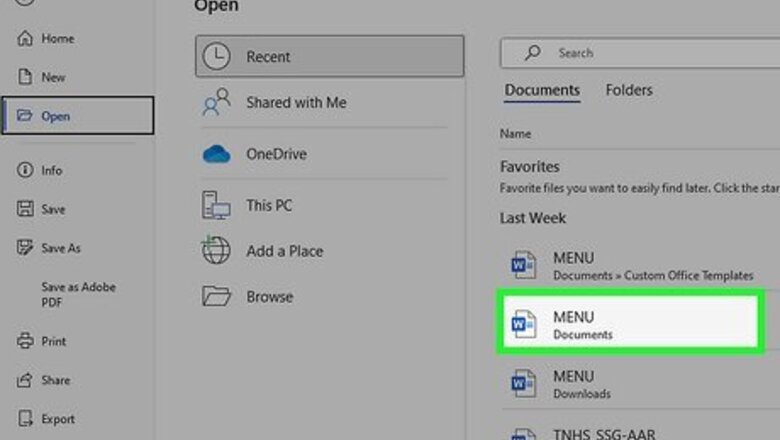Click Add a Place option
The width and height of the screenshot is (780, 440).
click(284, 251)
